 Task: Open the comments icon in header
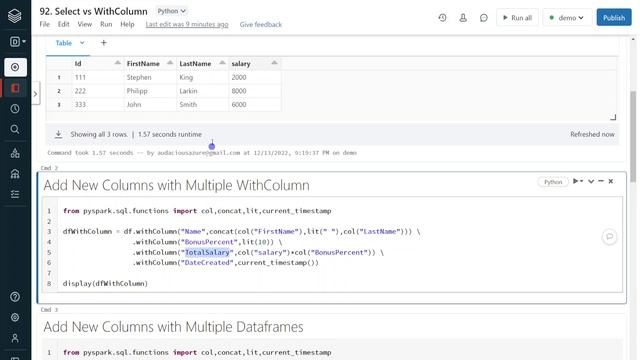click(x=484, y=18)
